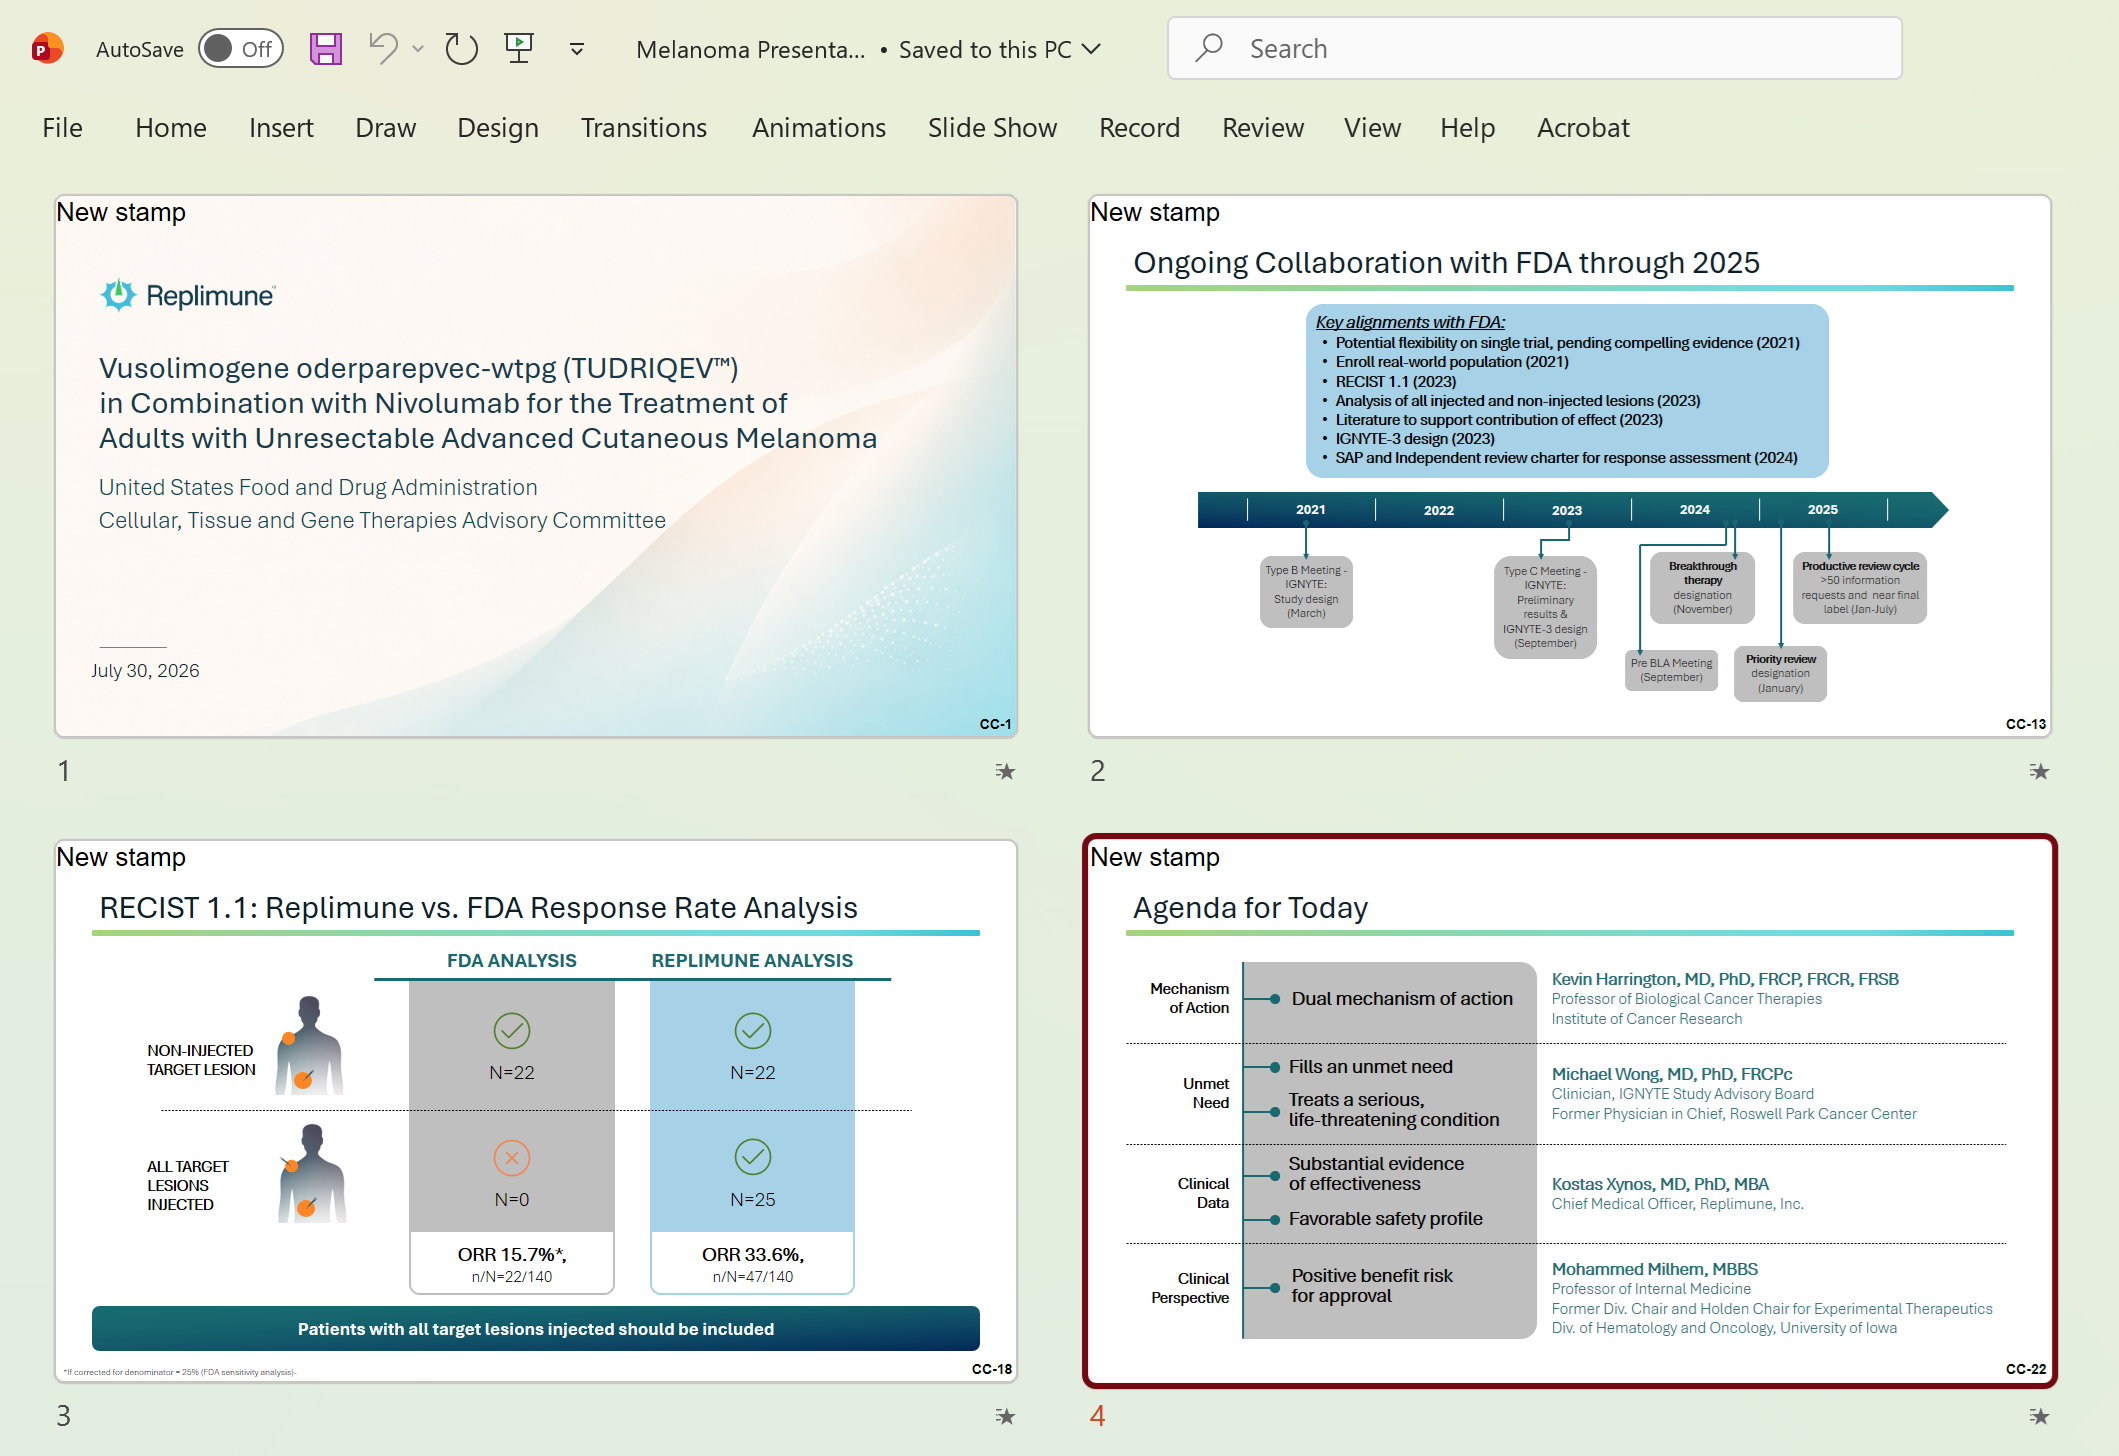Switch to the Record tab
The width and height of the screenshot is (2119, 1456).
pos(1140,128)
